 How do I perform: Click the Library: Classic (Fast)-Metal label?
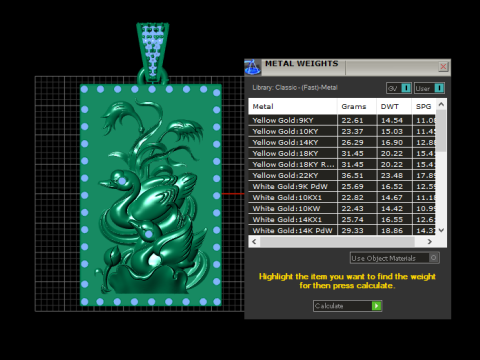pyautogui.click(x=295, y=88)
